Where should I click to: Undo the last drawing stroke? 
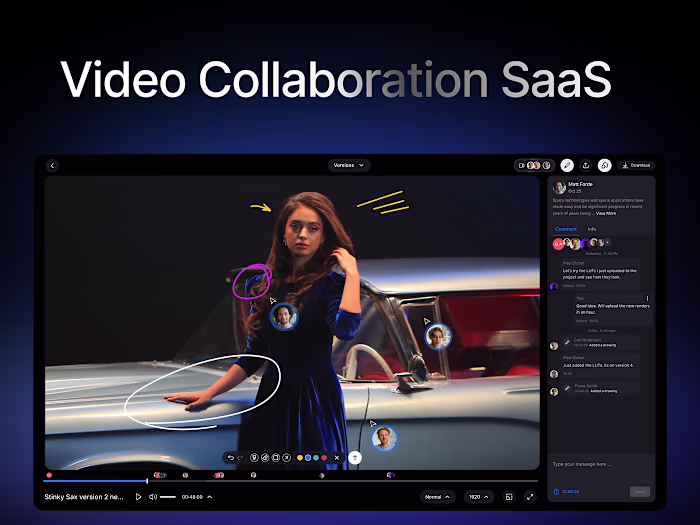tap(231, 458)
